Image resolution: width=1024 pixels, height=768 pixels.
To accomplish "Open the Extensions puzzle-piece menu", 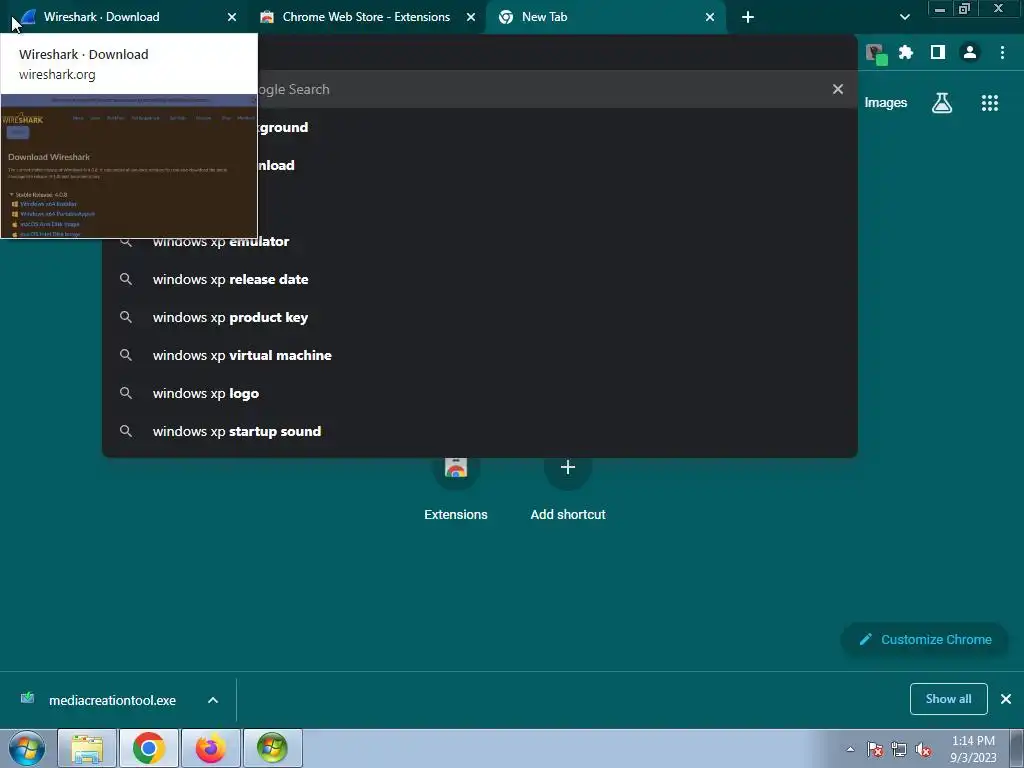I will pyautogui.click(x=906, y=52).
